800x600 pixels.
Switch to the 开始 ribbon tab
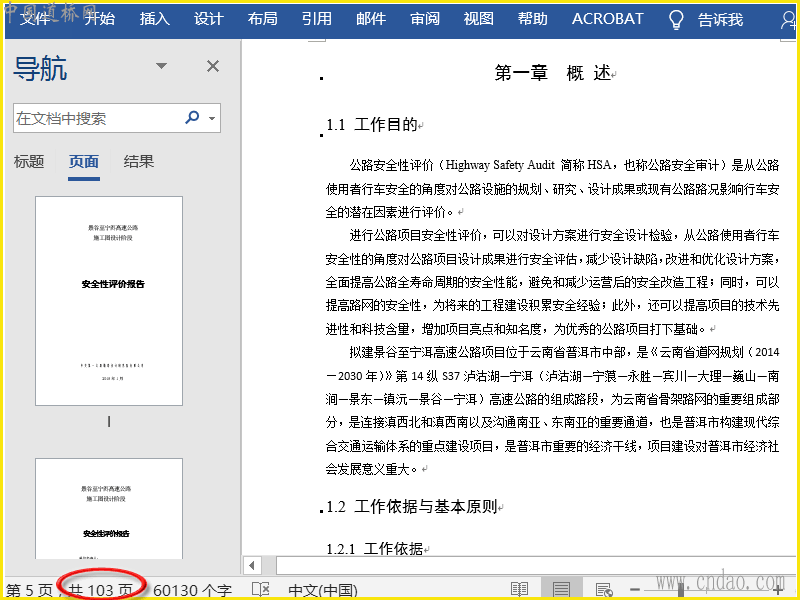pos(99,19)
